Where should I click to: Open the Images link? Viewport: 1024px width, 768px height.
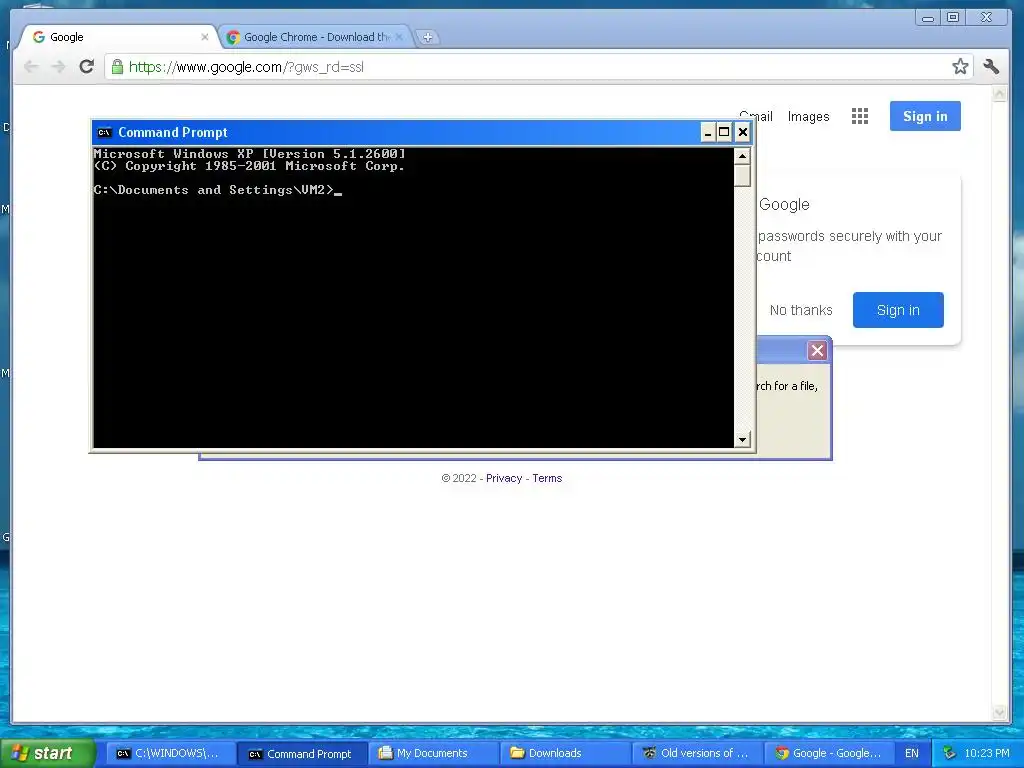tap(808, 117)
